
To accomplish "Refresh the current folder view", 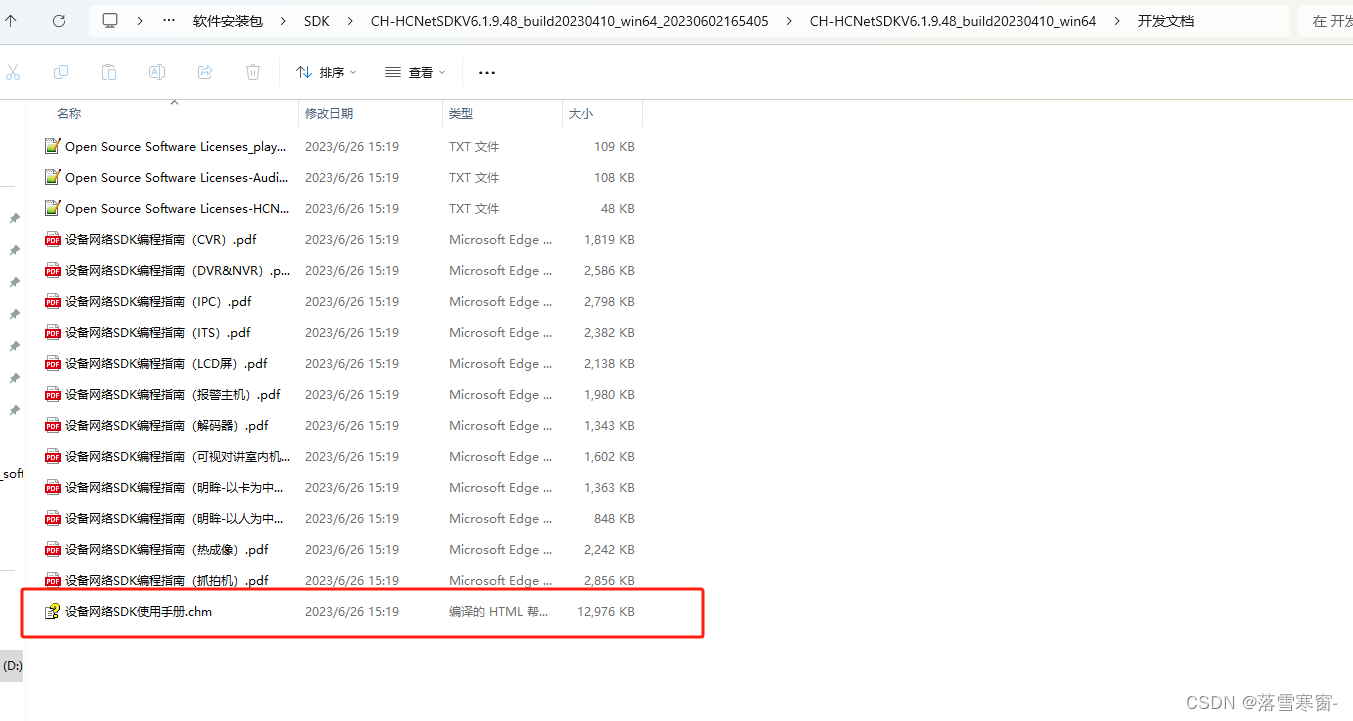I will tap(59, 20).
